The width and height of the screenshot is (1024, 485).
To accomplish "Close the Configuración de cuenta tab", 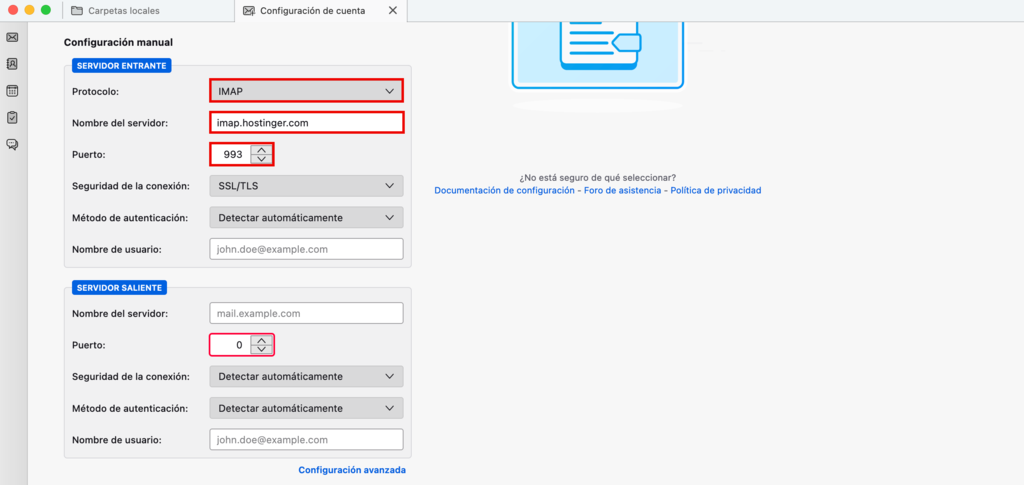I will pos(392,10).
